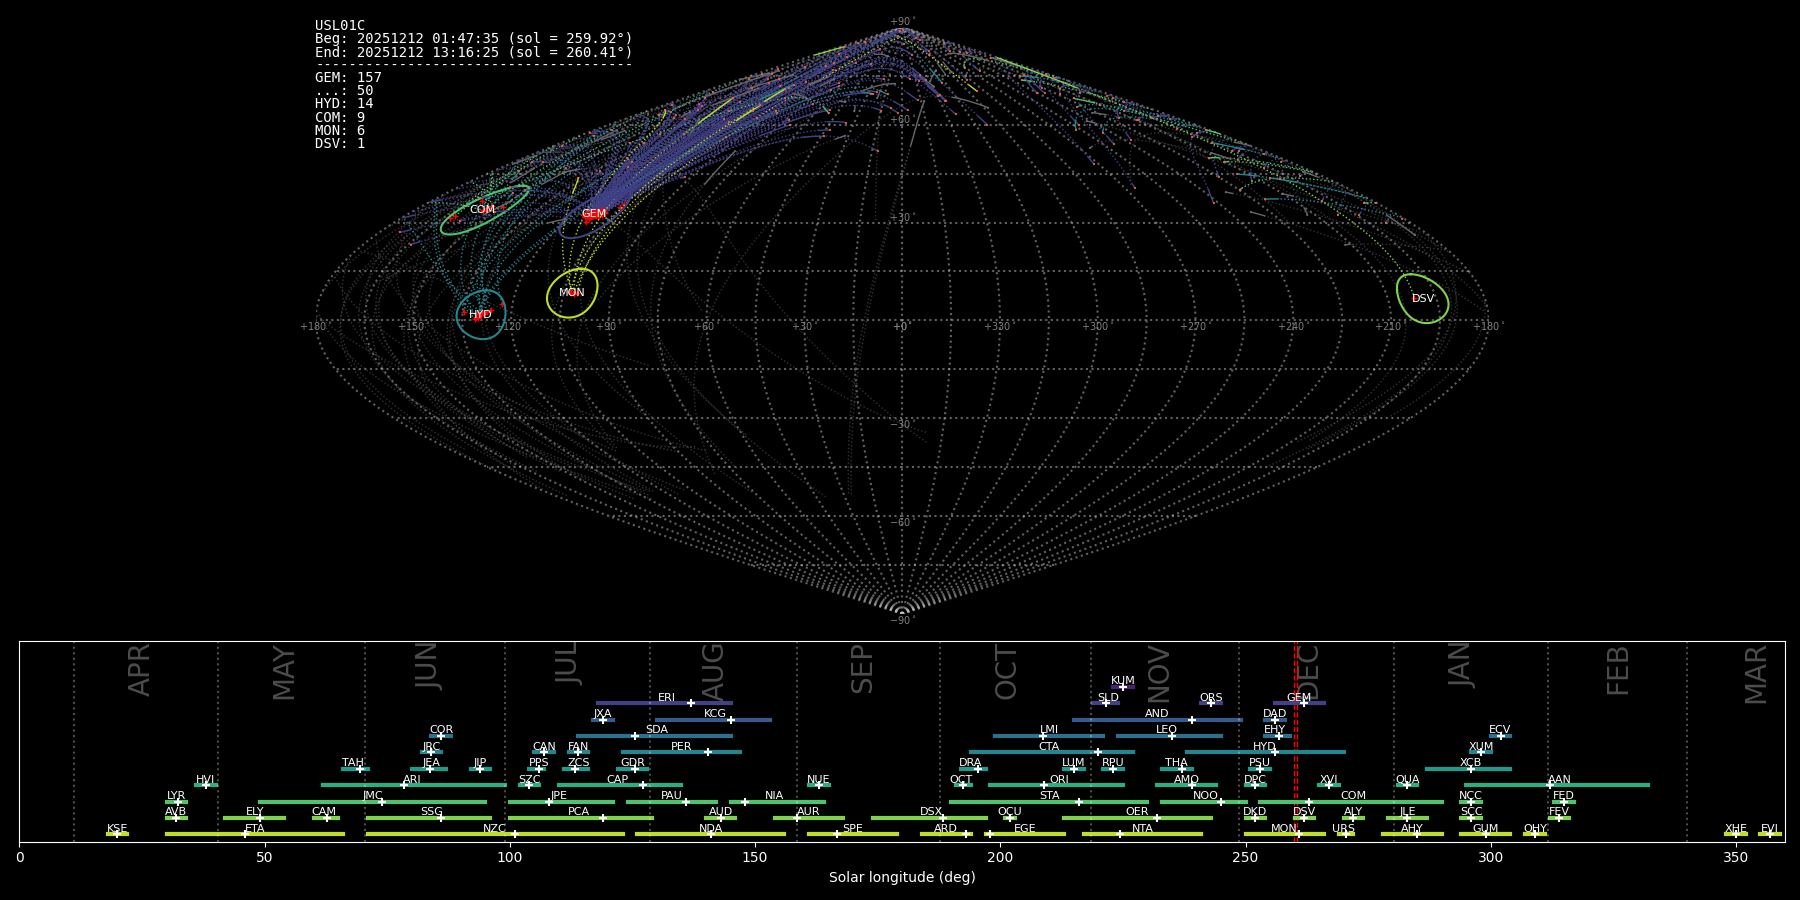Click the 200 tick on solar longitude axis
The image size is (1800, 900).
coord(1000,857)
